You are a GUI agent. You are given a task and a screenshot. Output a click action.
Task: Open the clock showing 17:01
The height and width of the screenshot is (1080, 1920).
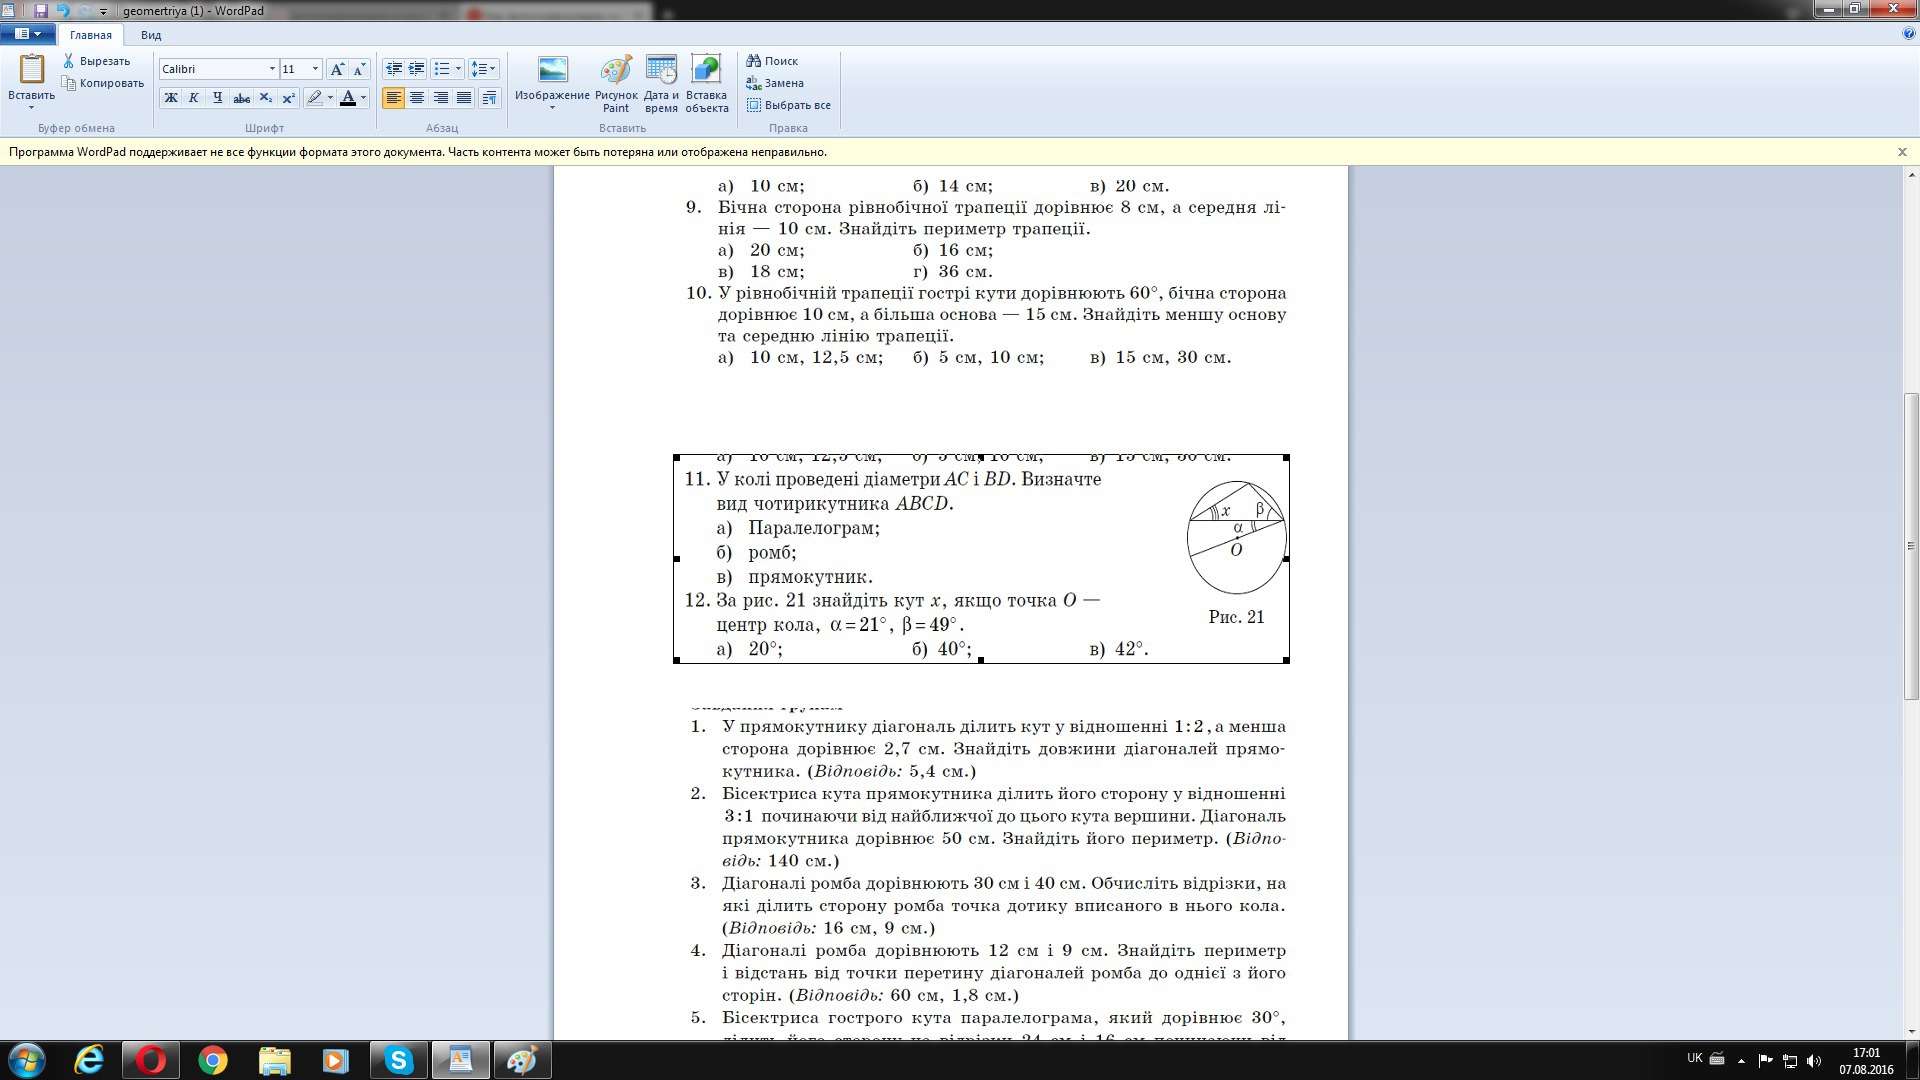click(x=1866, y=1060)
